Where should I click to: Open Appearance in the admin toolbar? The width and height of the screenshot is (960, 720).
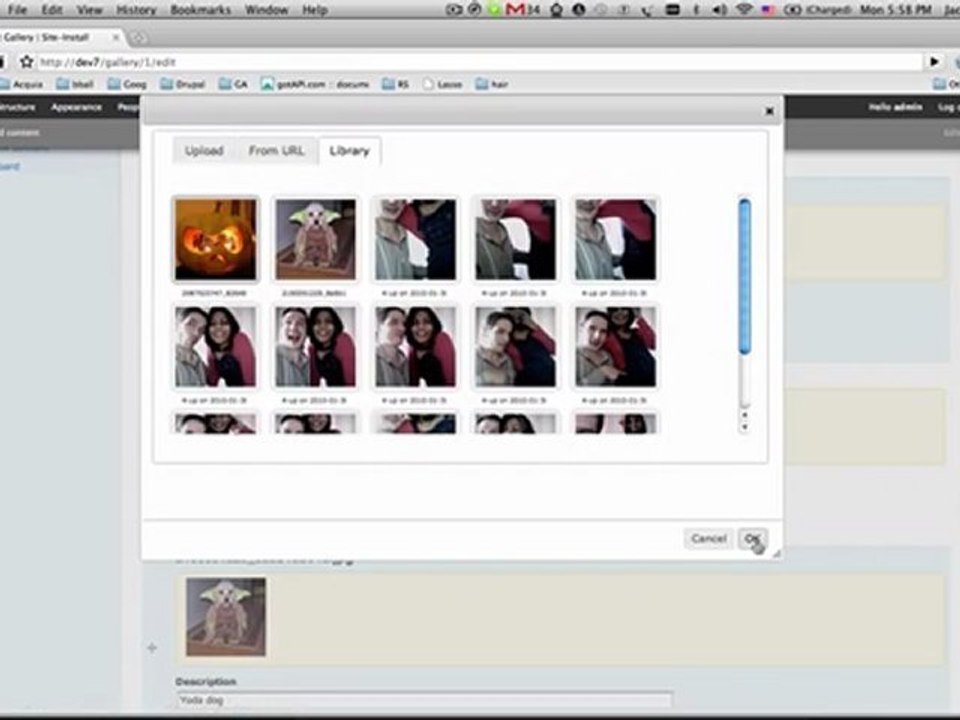point(76,107)
